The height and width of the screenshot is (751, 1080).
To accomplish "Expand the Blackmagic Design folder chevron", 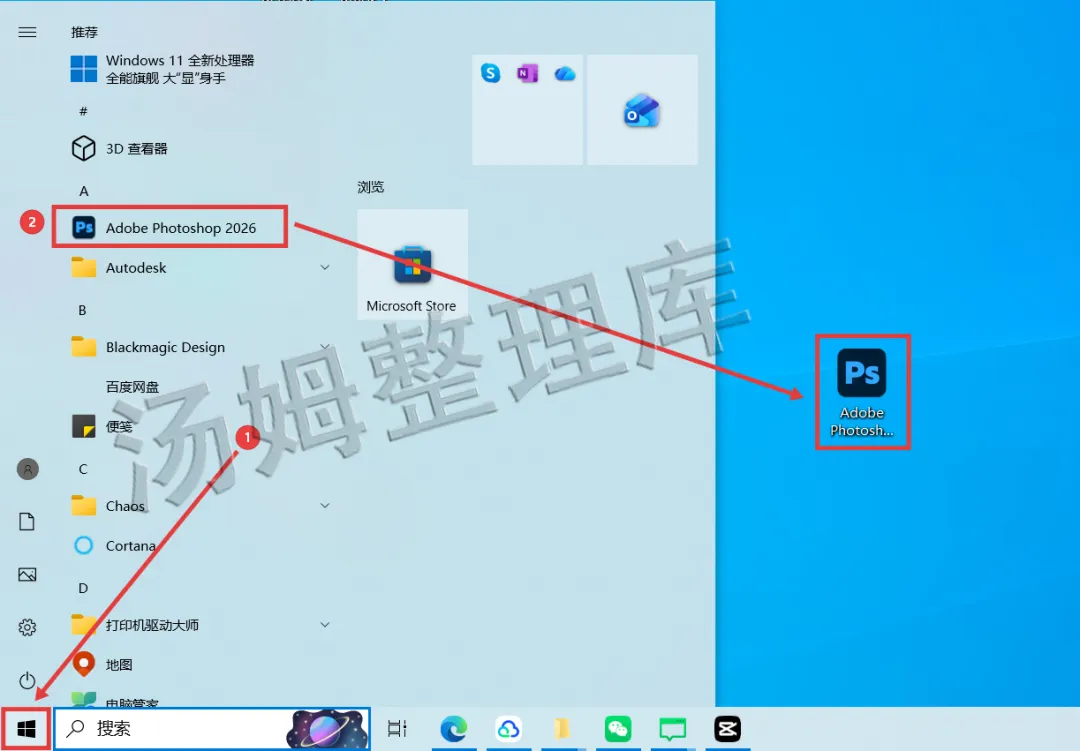I will (x=325, y=347).
